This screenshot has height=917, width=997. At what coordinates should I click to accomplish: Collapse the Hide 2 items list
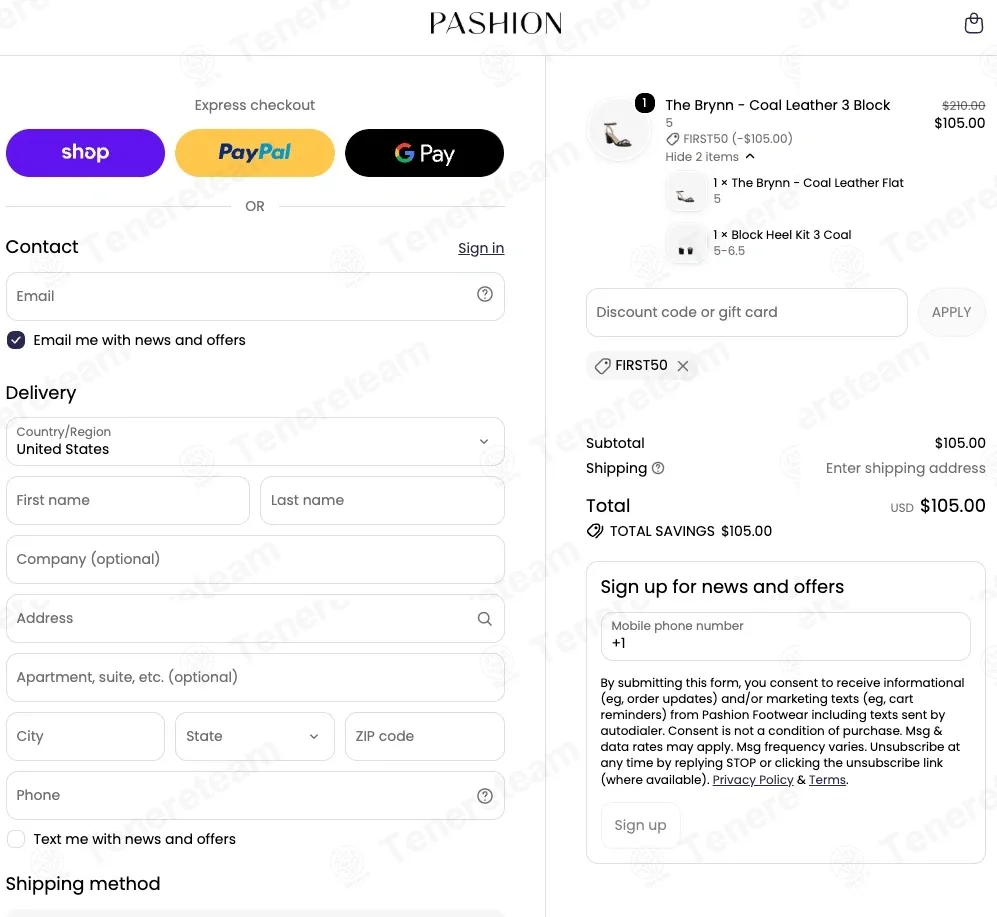click(x=710, y=156)
